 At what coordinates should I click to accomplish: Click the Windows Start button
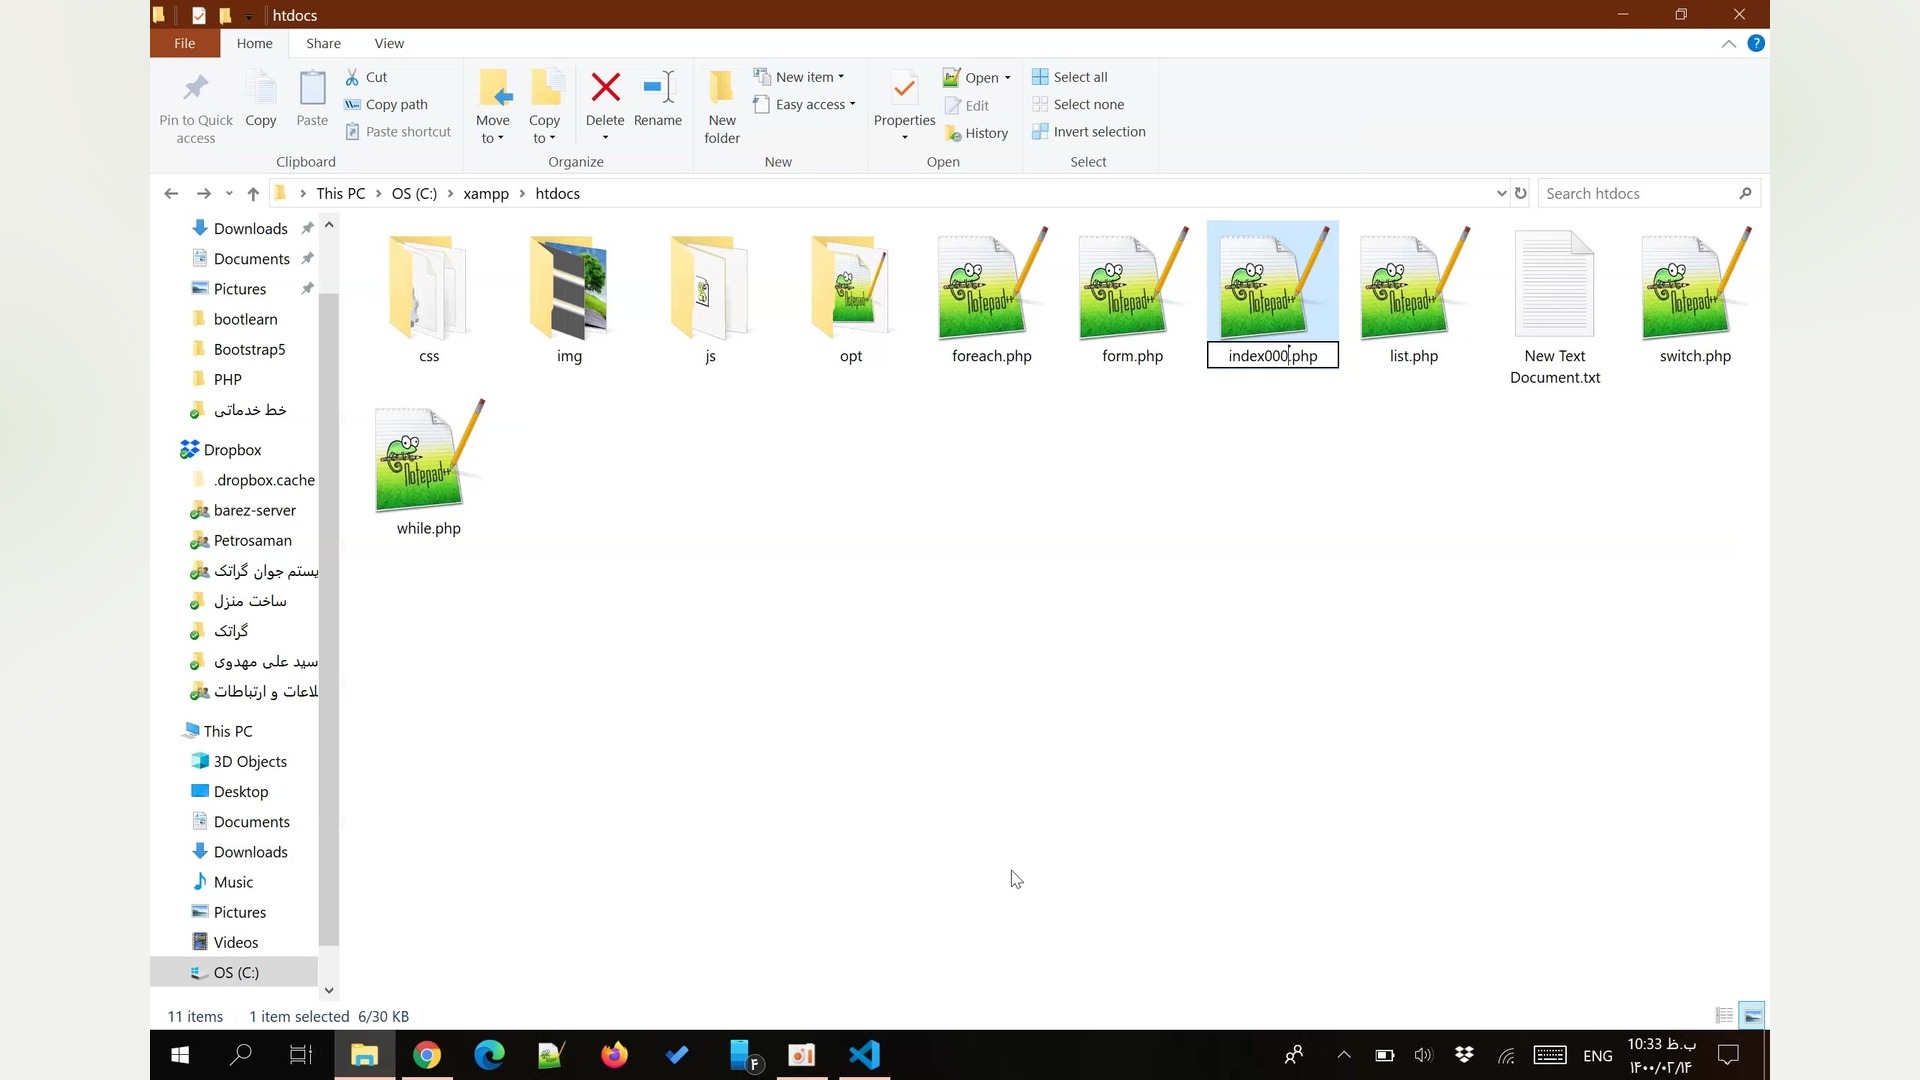(180, 1055)
